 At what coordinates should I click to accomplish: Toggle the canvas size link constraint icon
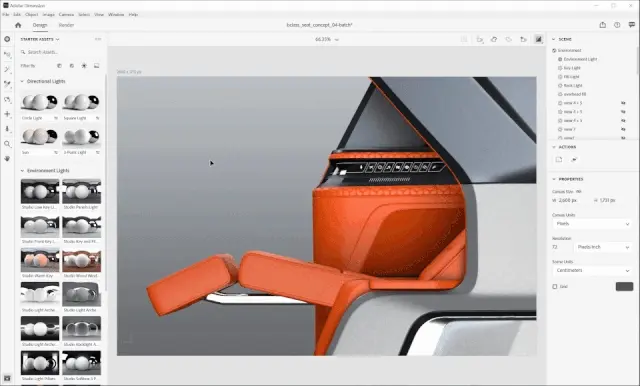click(x=579, y=191)
